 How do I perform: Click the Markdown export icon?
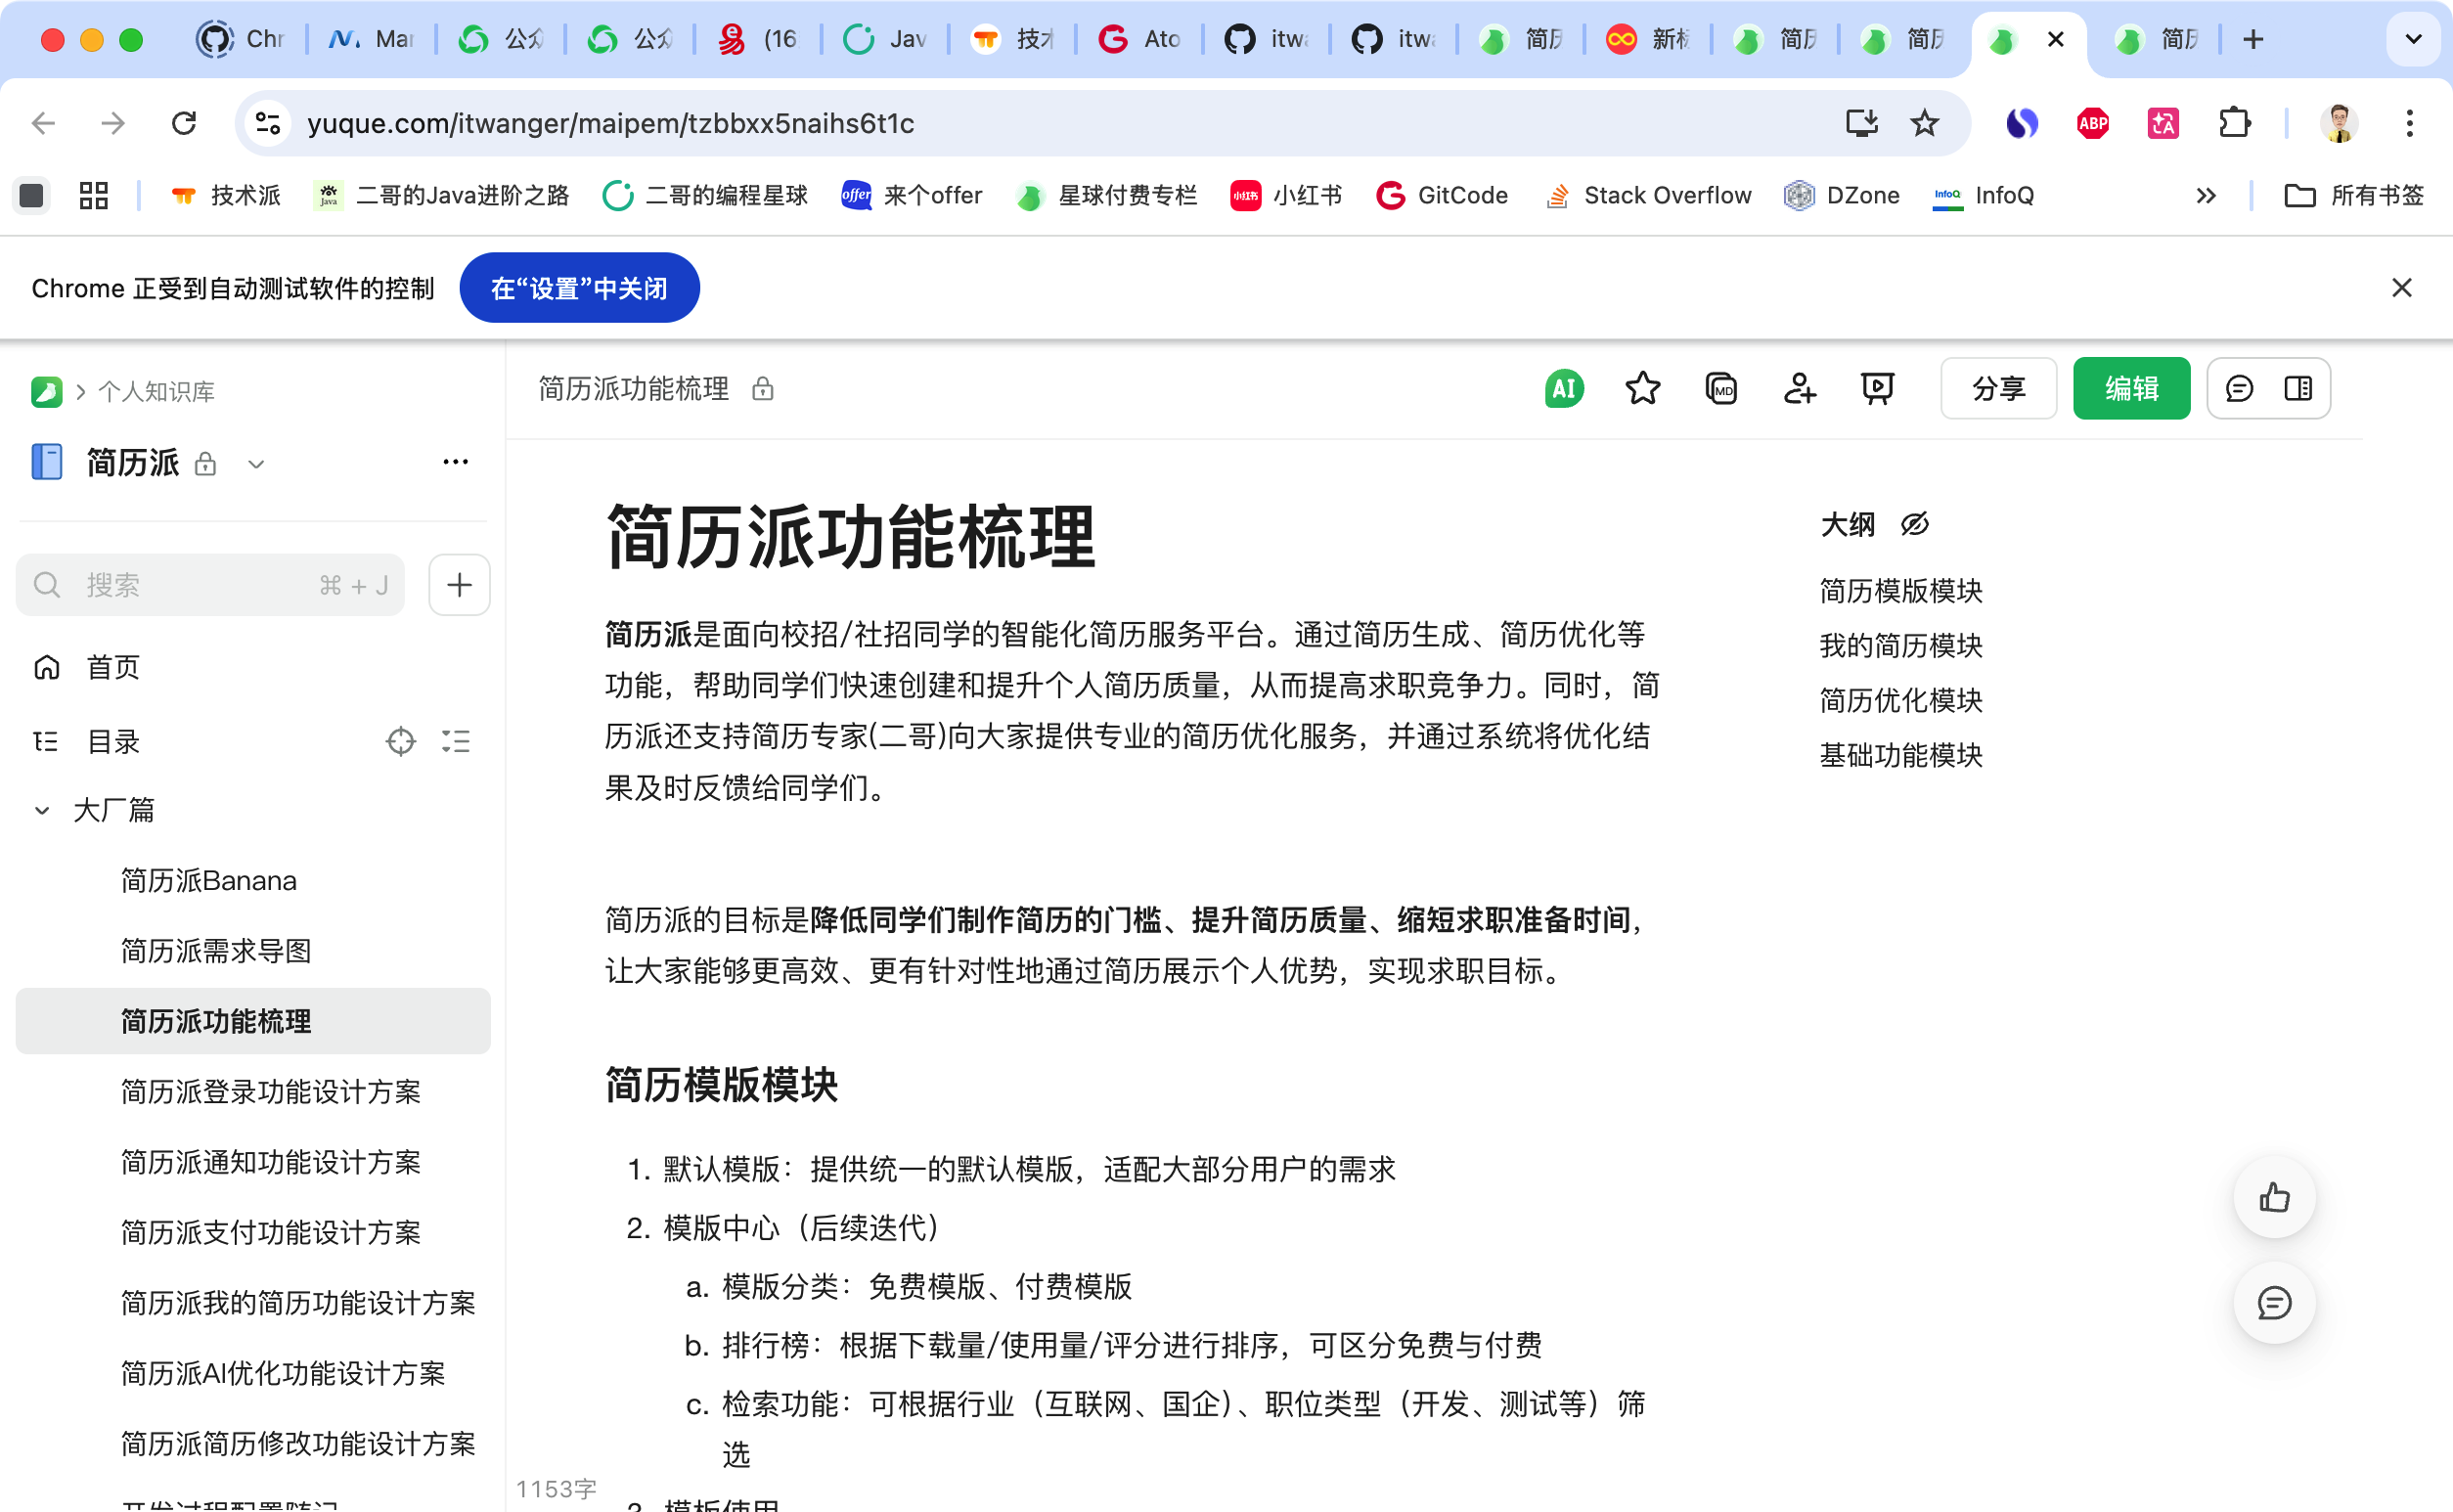pyautogui.click(x=1721, y=389)
